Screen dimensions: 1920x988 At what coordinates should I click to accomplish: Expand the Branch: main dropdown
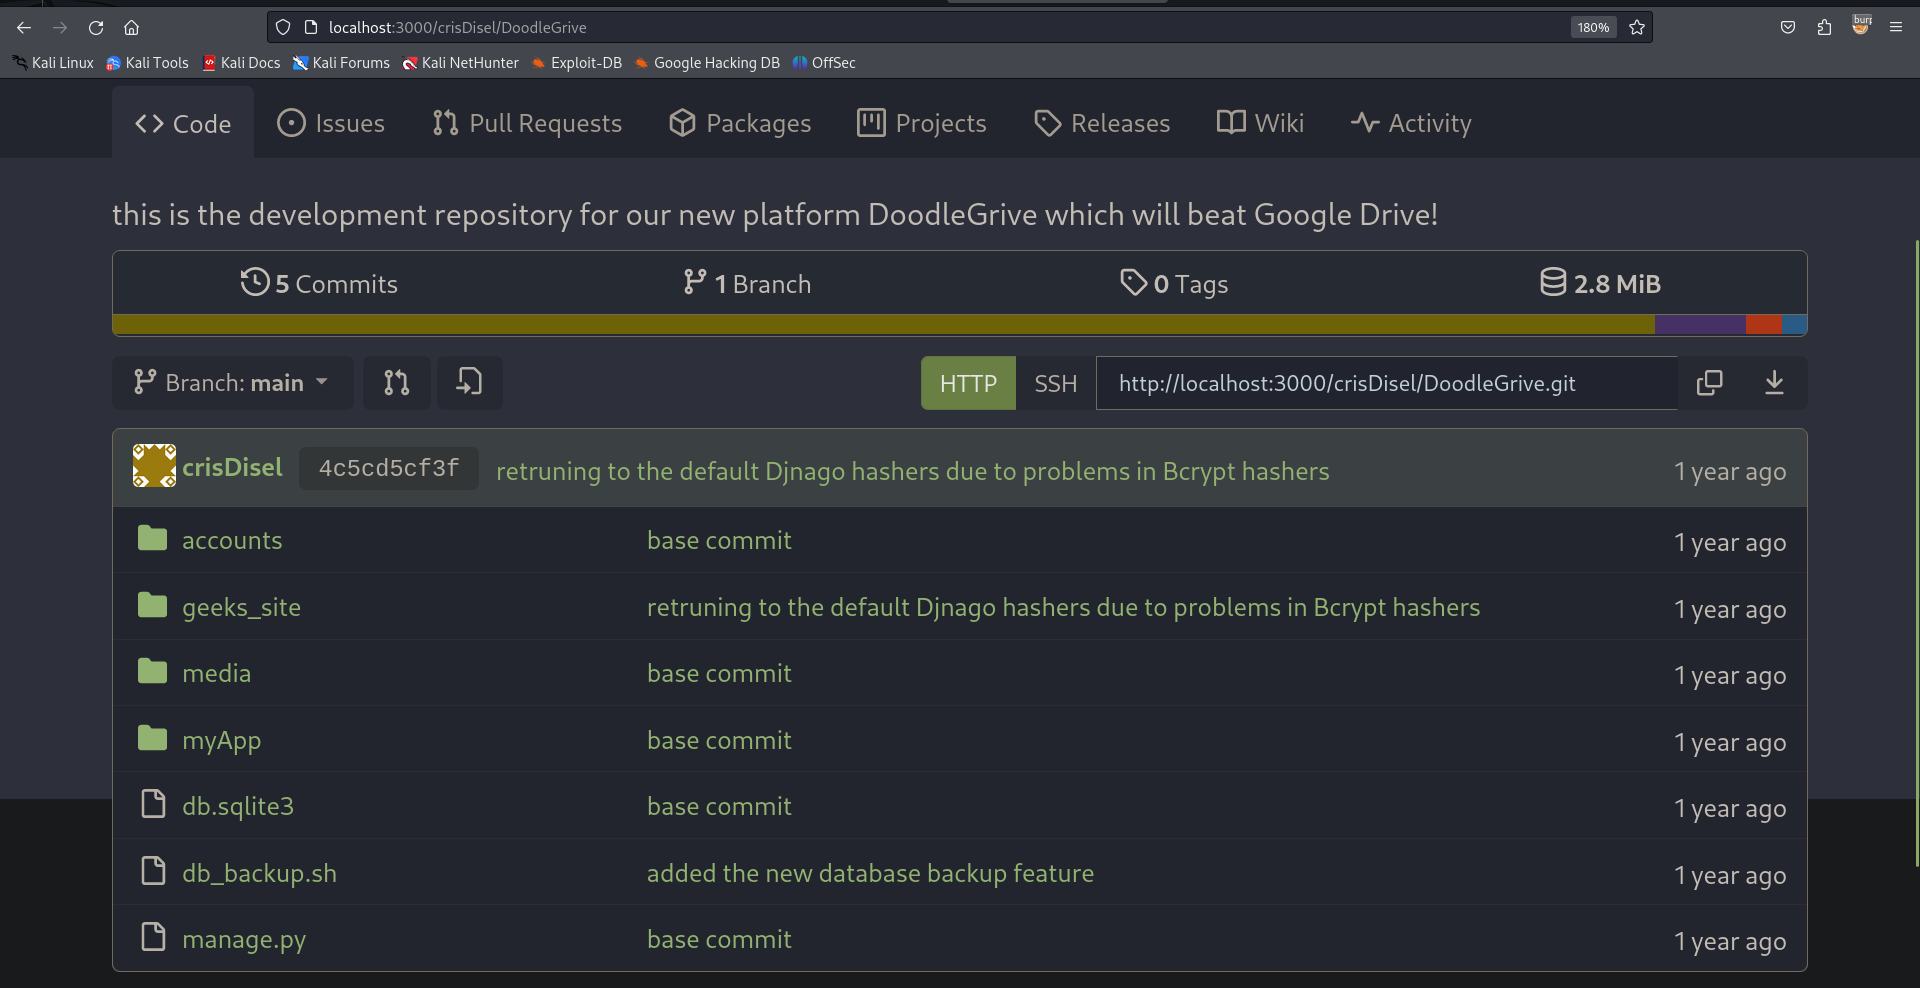tap(232, 383)
